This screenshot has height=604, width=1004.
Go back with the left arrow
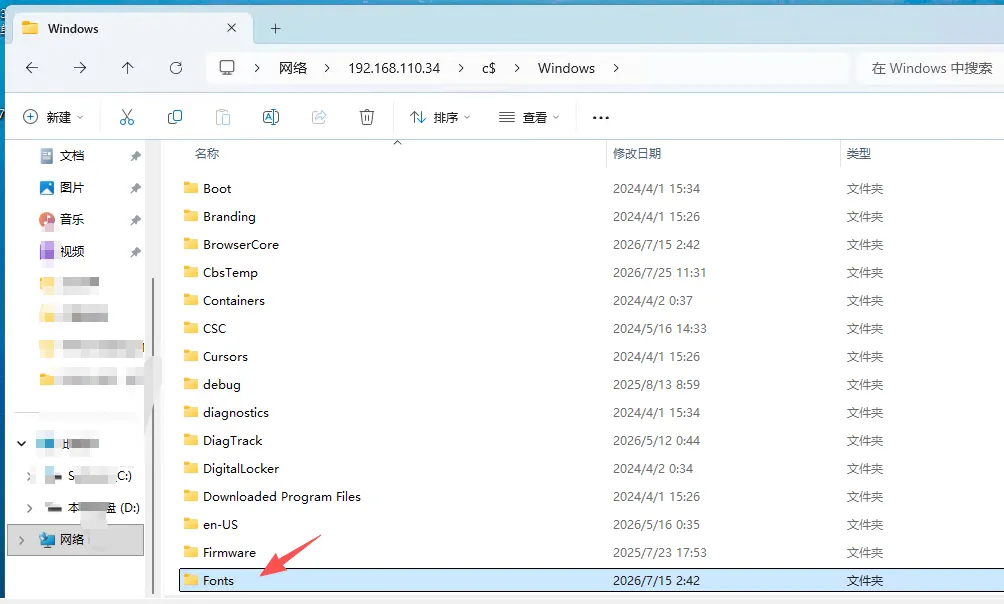tap(32, 68)
